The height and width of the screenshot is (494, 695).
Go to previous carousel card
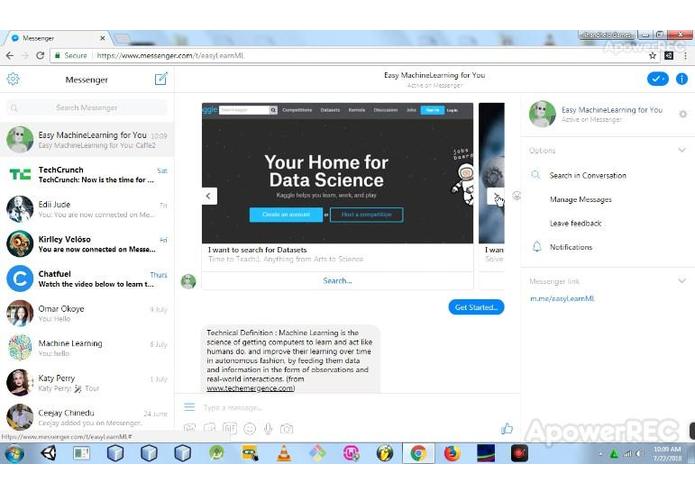click(x=209, y=196)
